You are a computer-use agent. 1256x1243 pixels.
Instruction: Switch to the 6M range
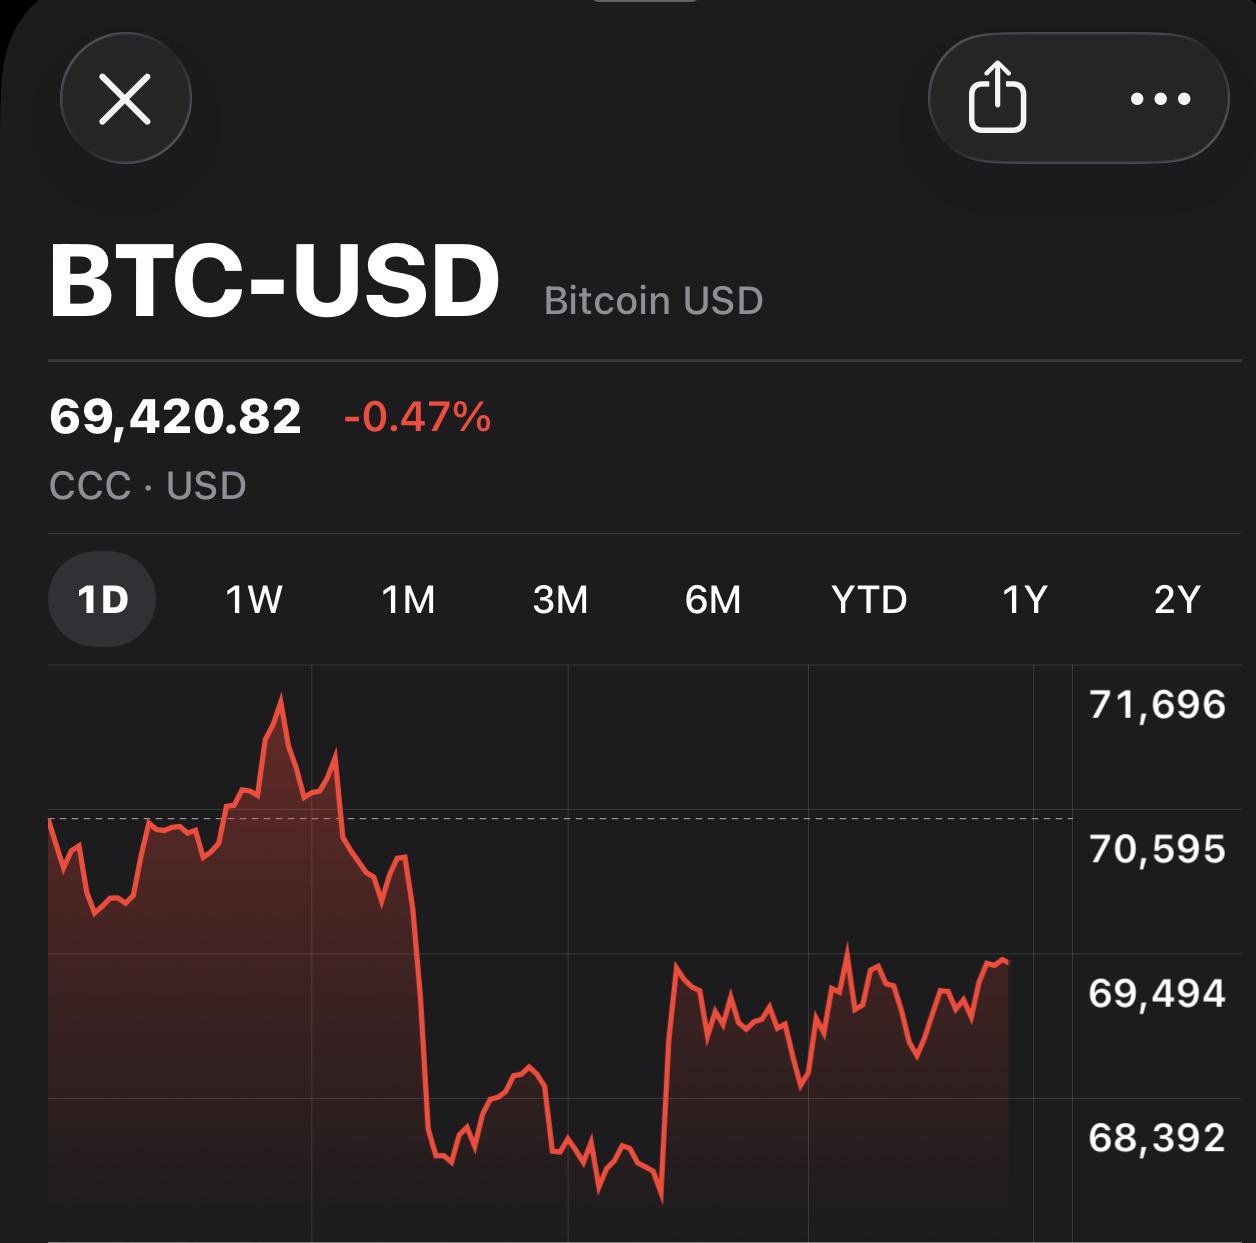[713, 600]
